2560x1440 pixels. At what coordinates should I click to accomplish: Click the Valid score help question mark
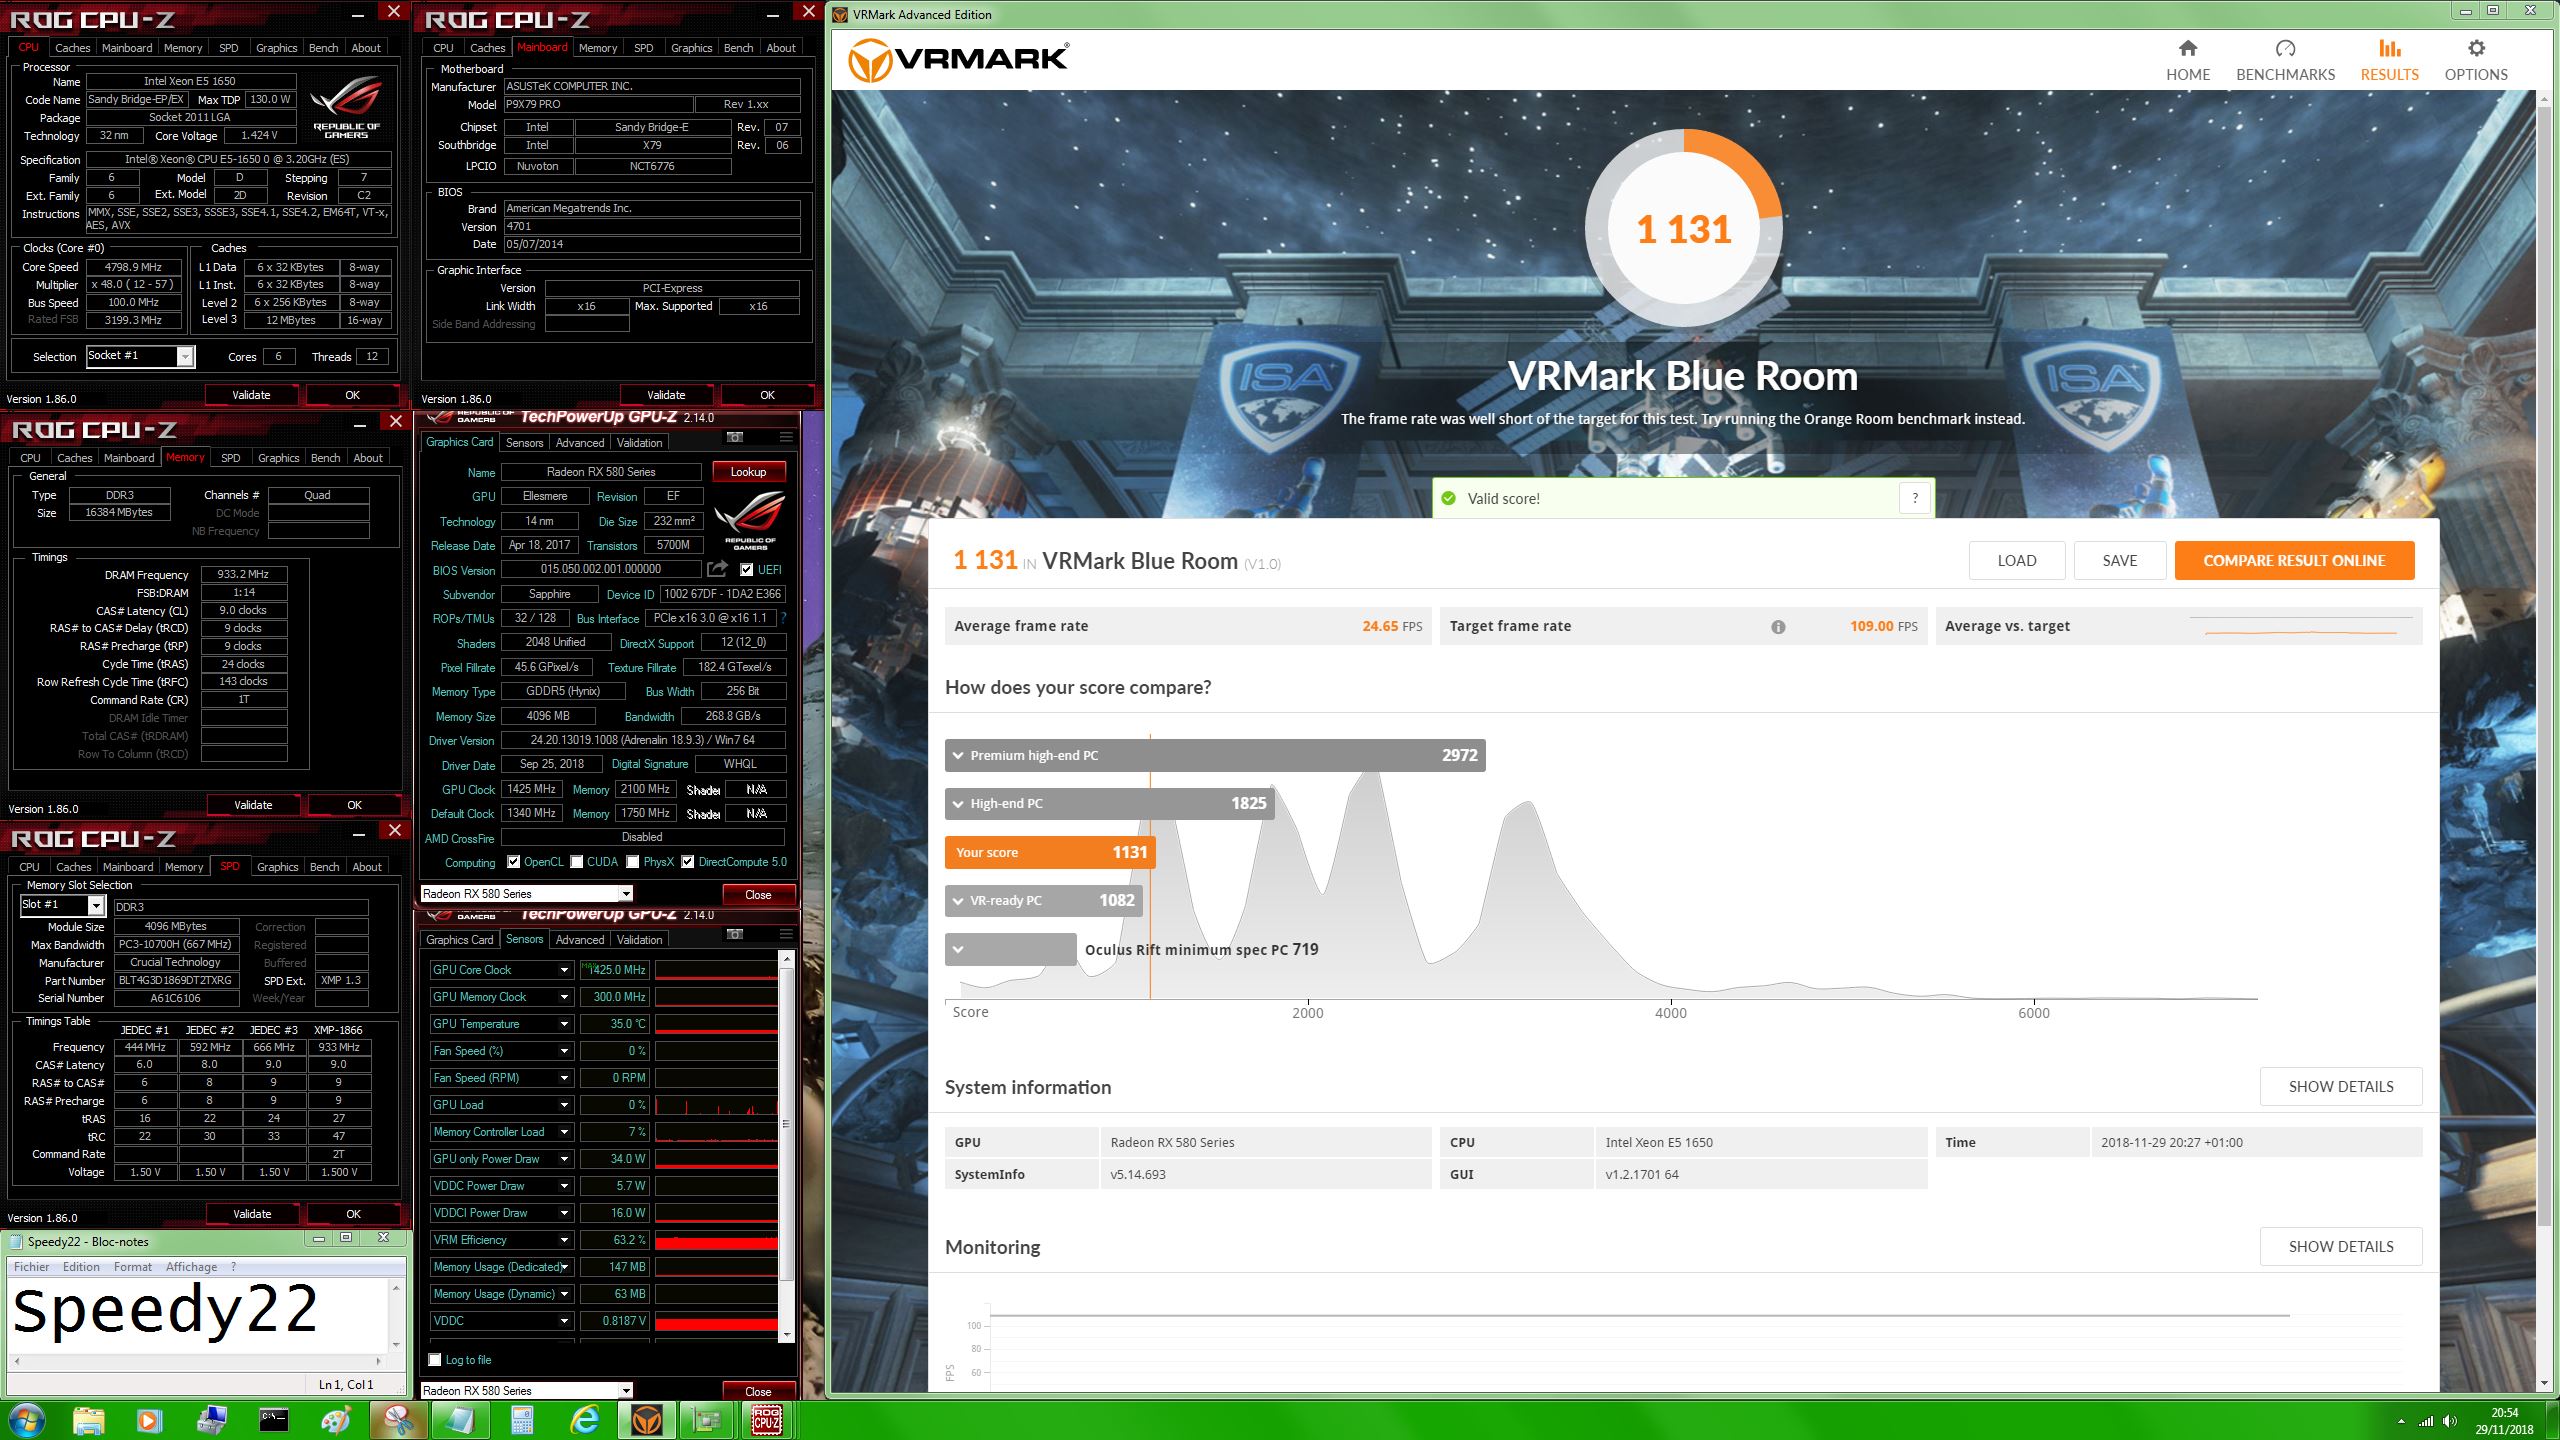coord(1915,498)
